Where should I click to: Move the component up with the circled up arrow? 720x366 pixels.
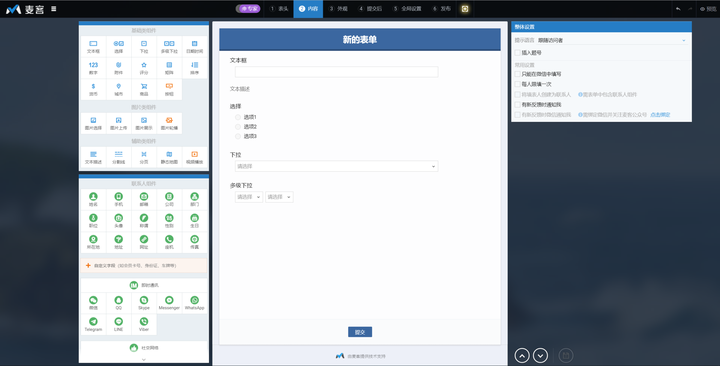522,355
